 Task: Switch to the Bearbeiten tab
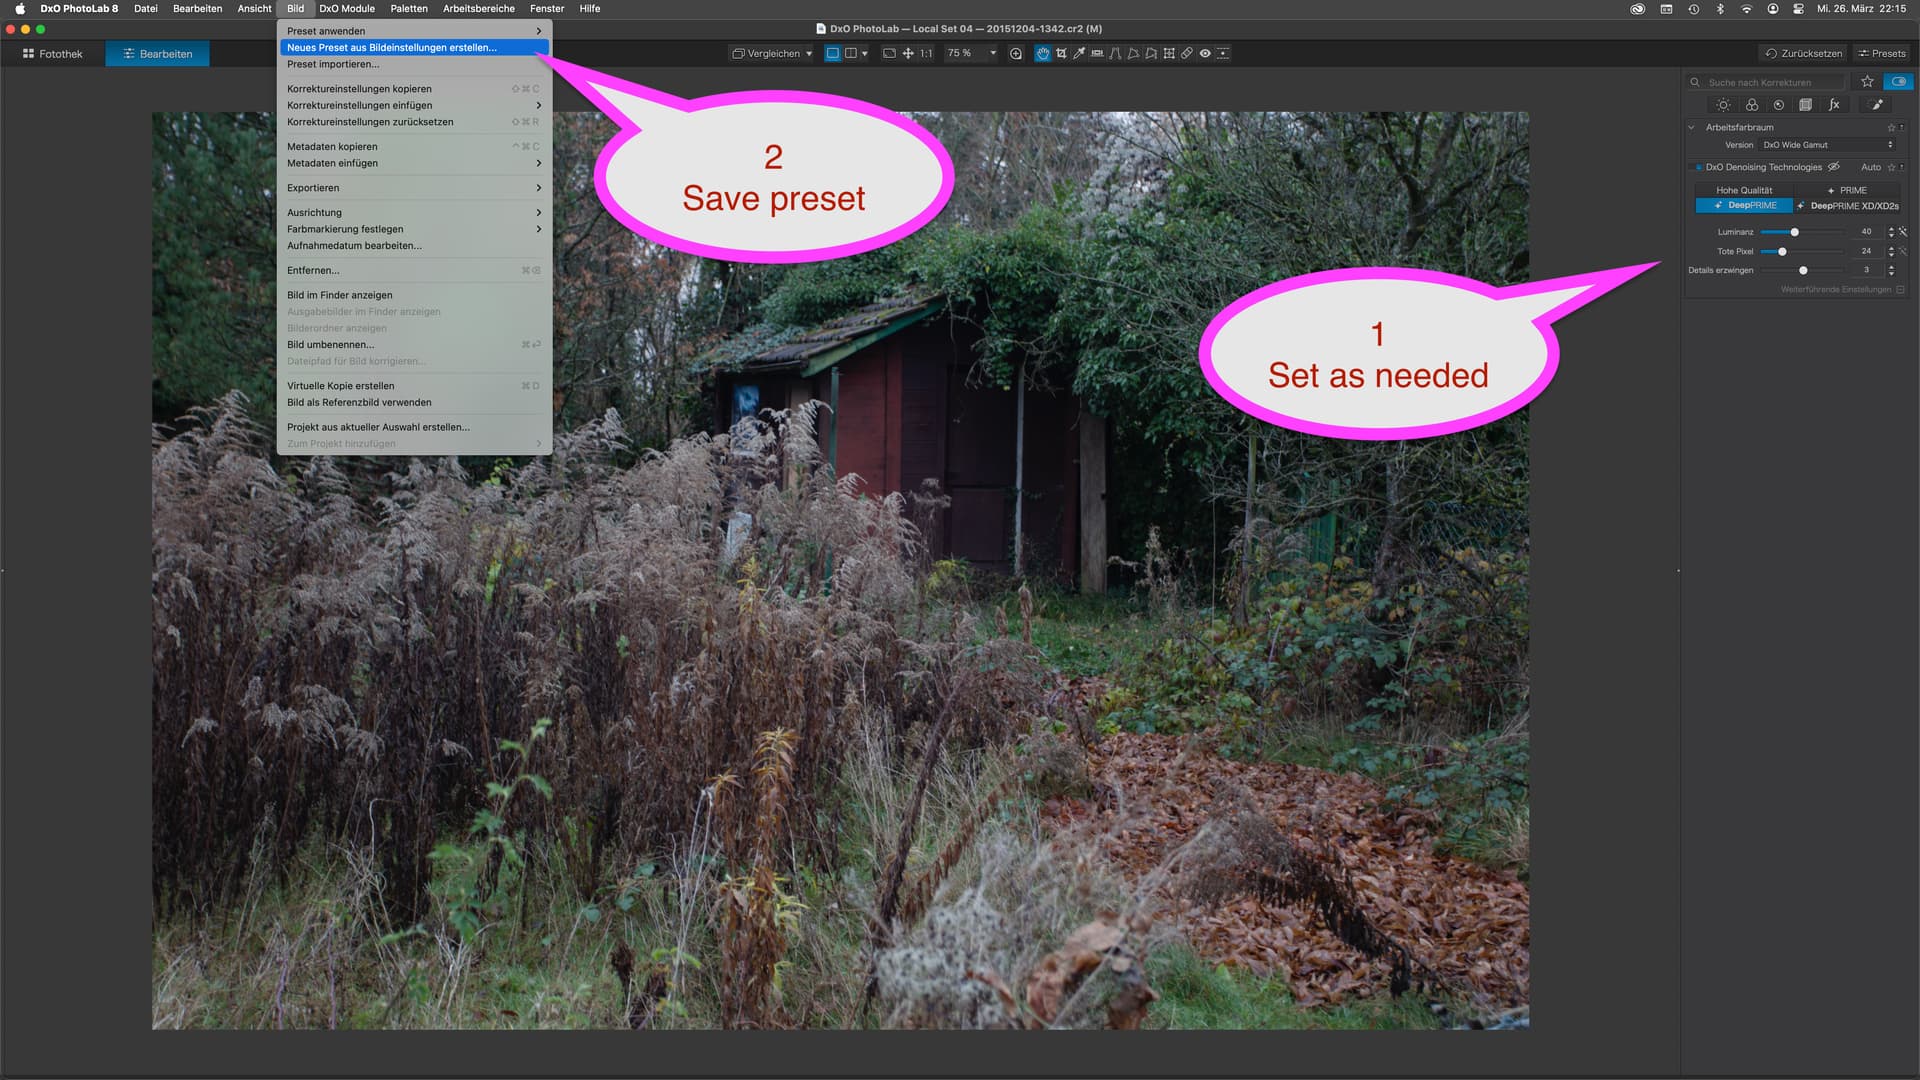coord(157,54)
